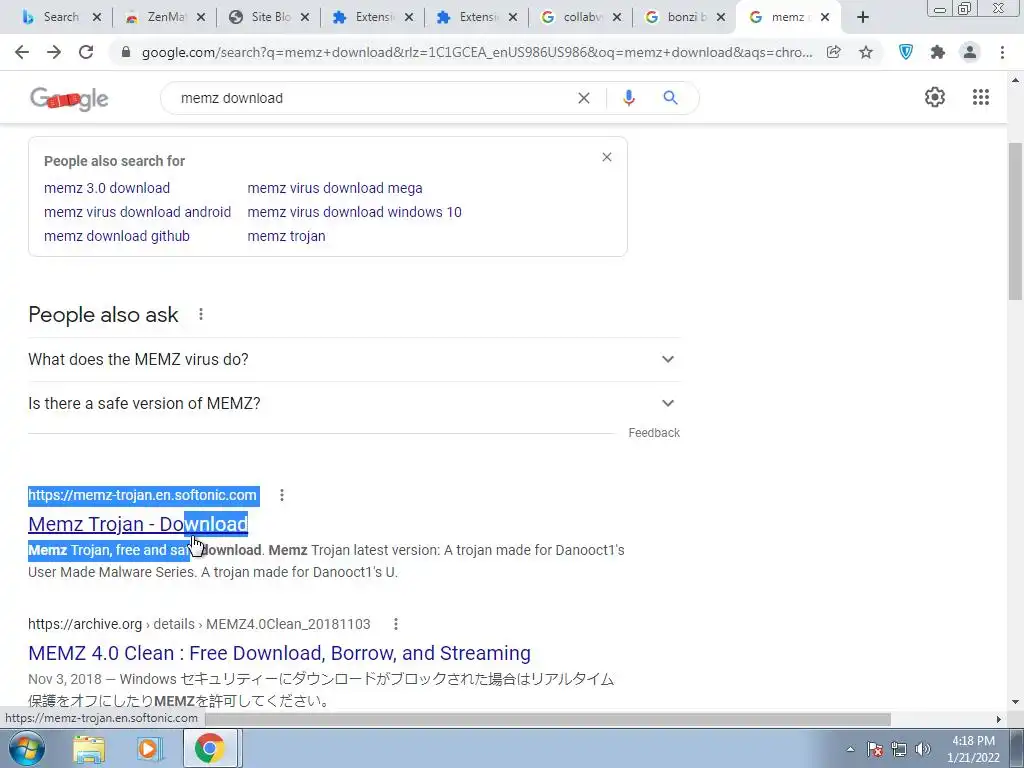Switch to the Search tab

tap(59, 17)
